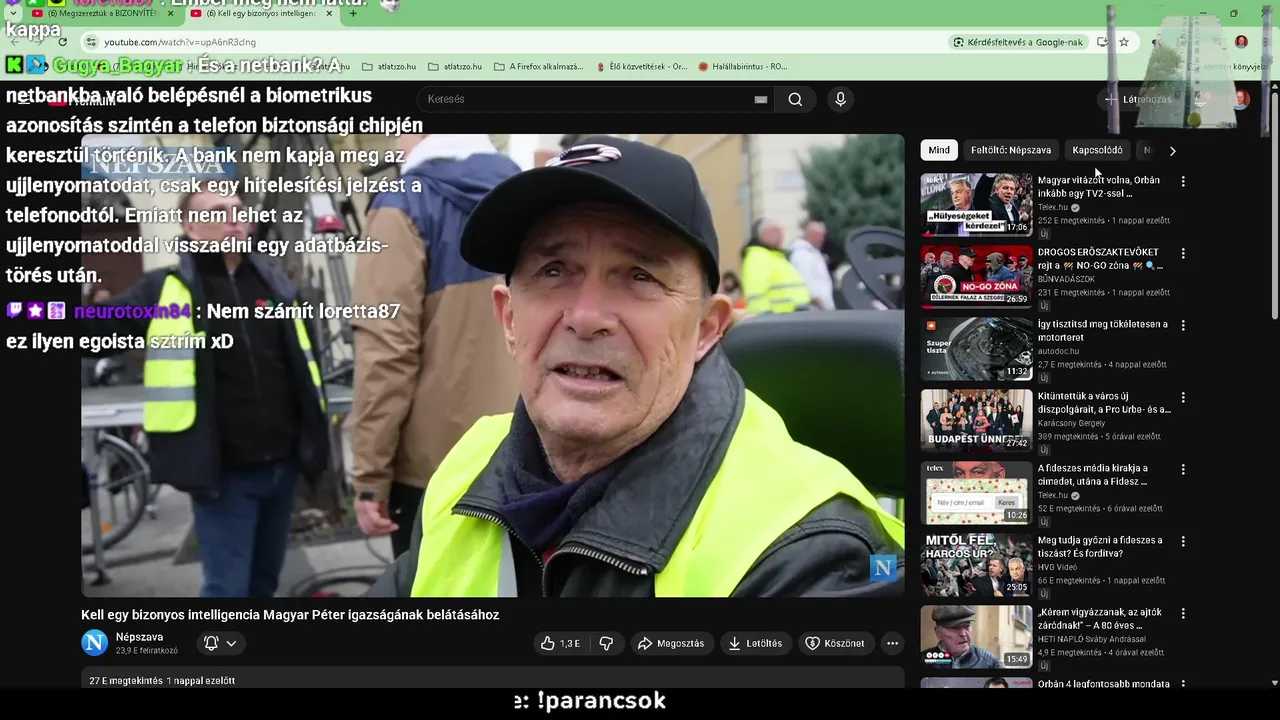Click the site info icon in address bar
This screenshot has height=720, width=1280.
pyautogui.click(x=92, y=42)
